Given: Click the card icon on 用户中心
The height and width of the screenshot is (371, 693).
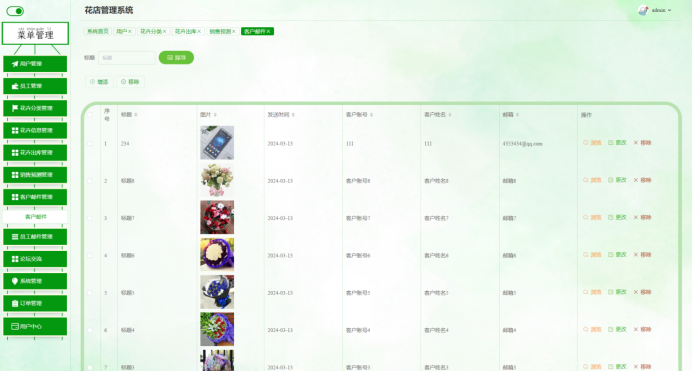Looking at the screenshot, I should pos(15,326).
